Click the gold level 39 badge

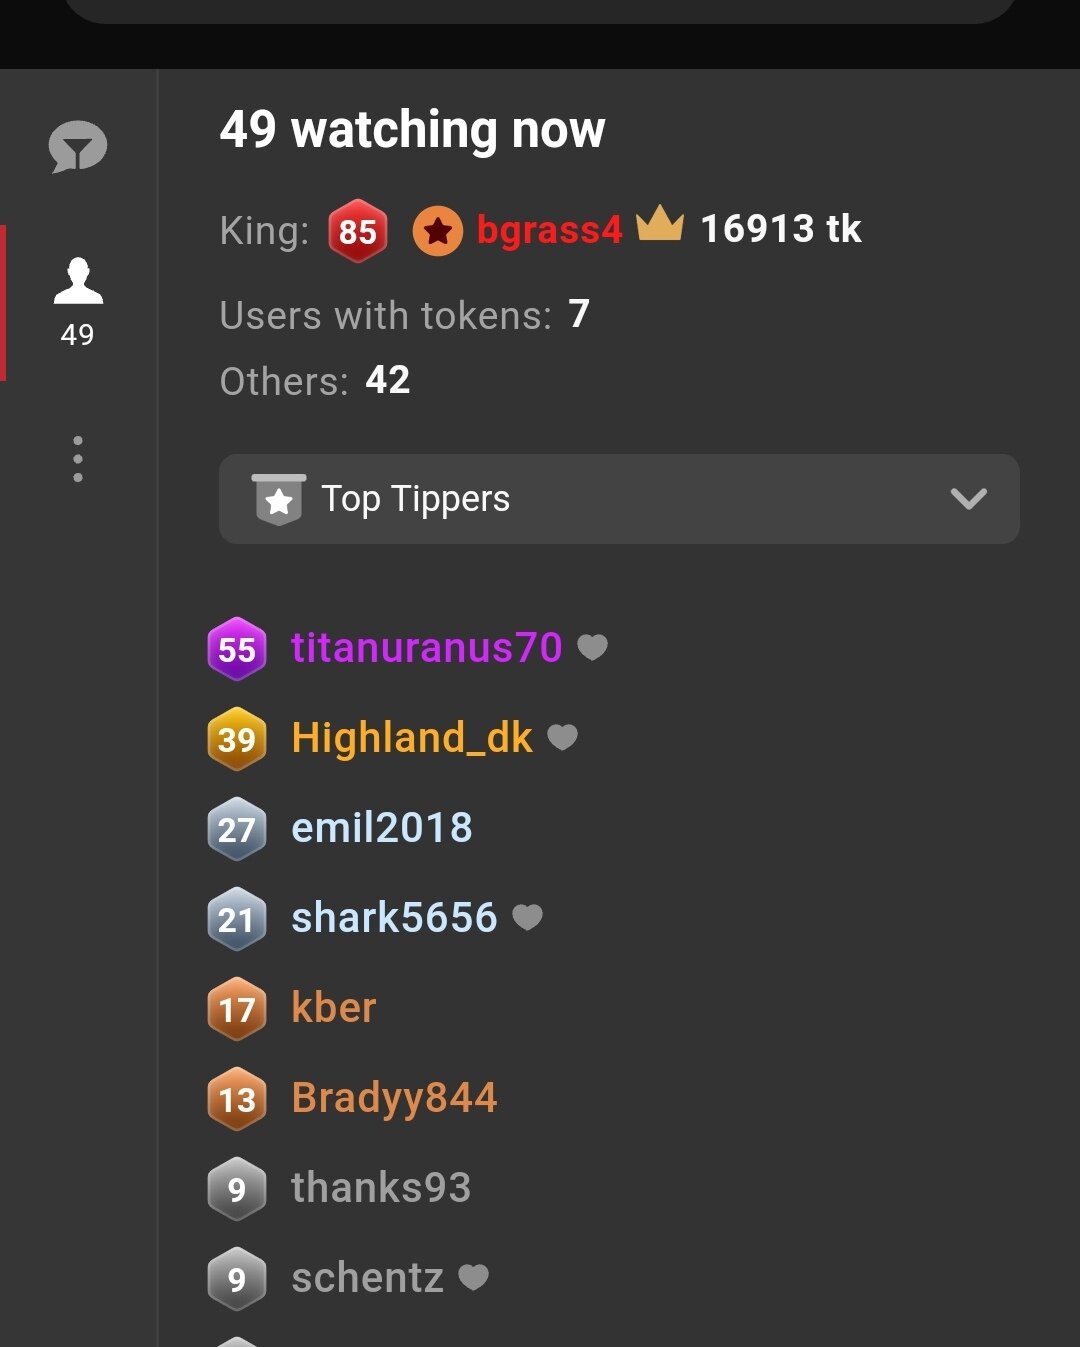(237, 739)
